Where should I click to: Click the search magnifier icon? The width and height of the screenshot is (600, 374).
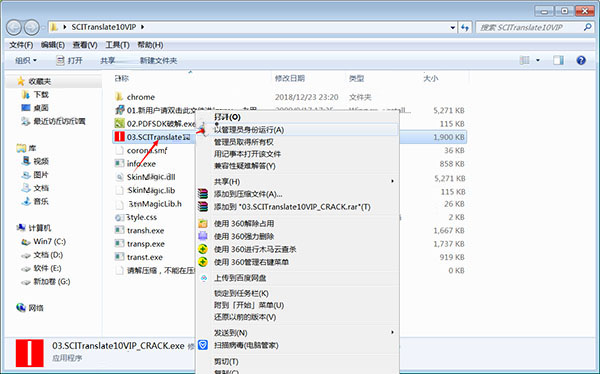coord(587,27)
